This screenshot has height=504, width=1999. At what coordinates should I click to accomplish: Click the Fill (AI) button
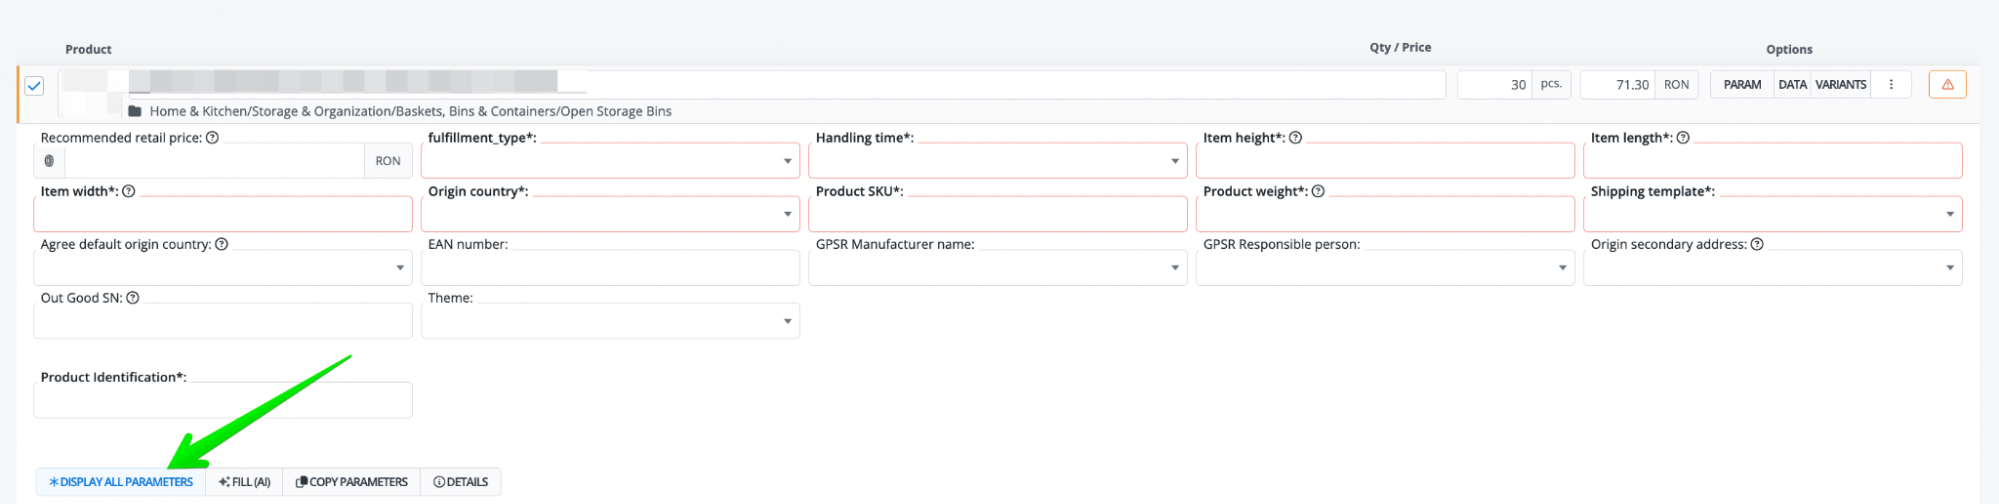pos(244,482)
